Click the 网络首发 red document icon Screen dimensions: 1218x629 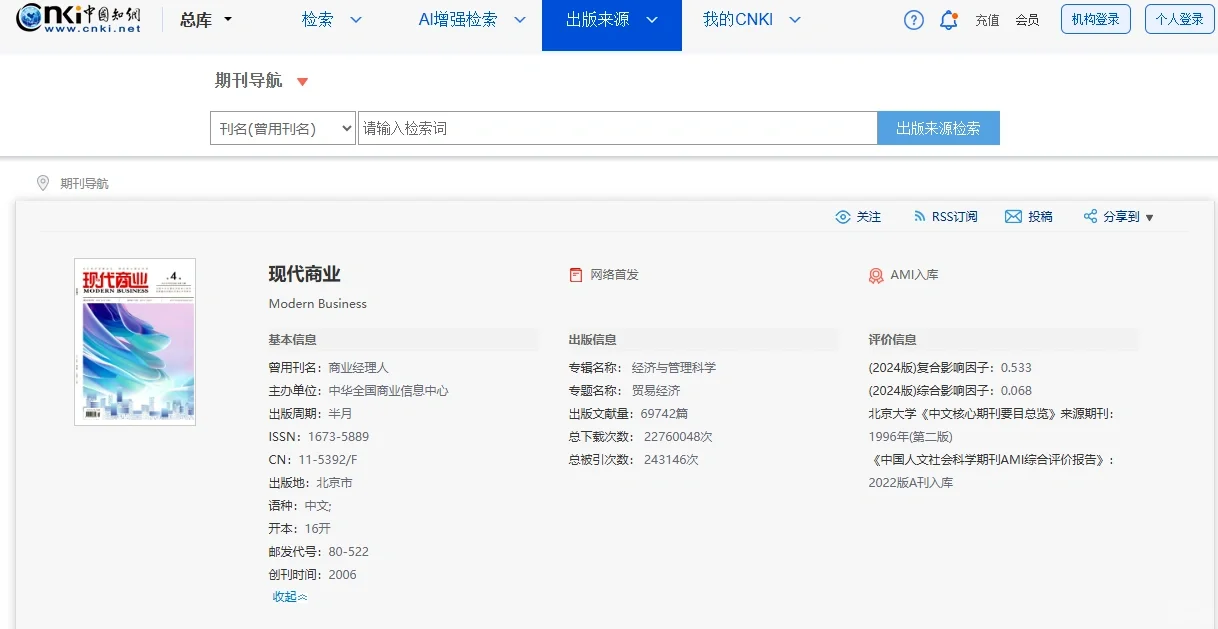click(576, 275)
